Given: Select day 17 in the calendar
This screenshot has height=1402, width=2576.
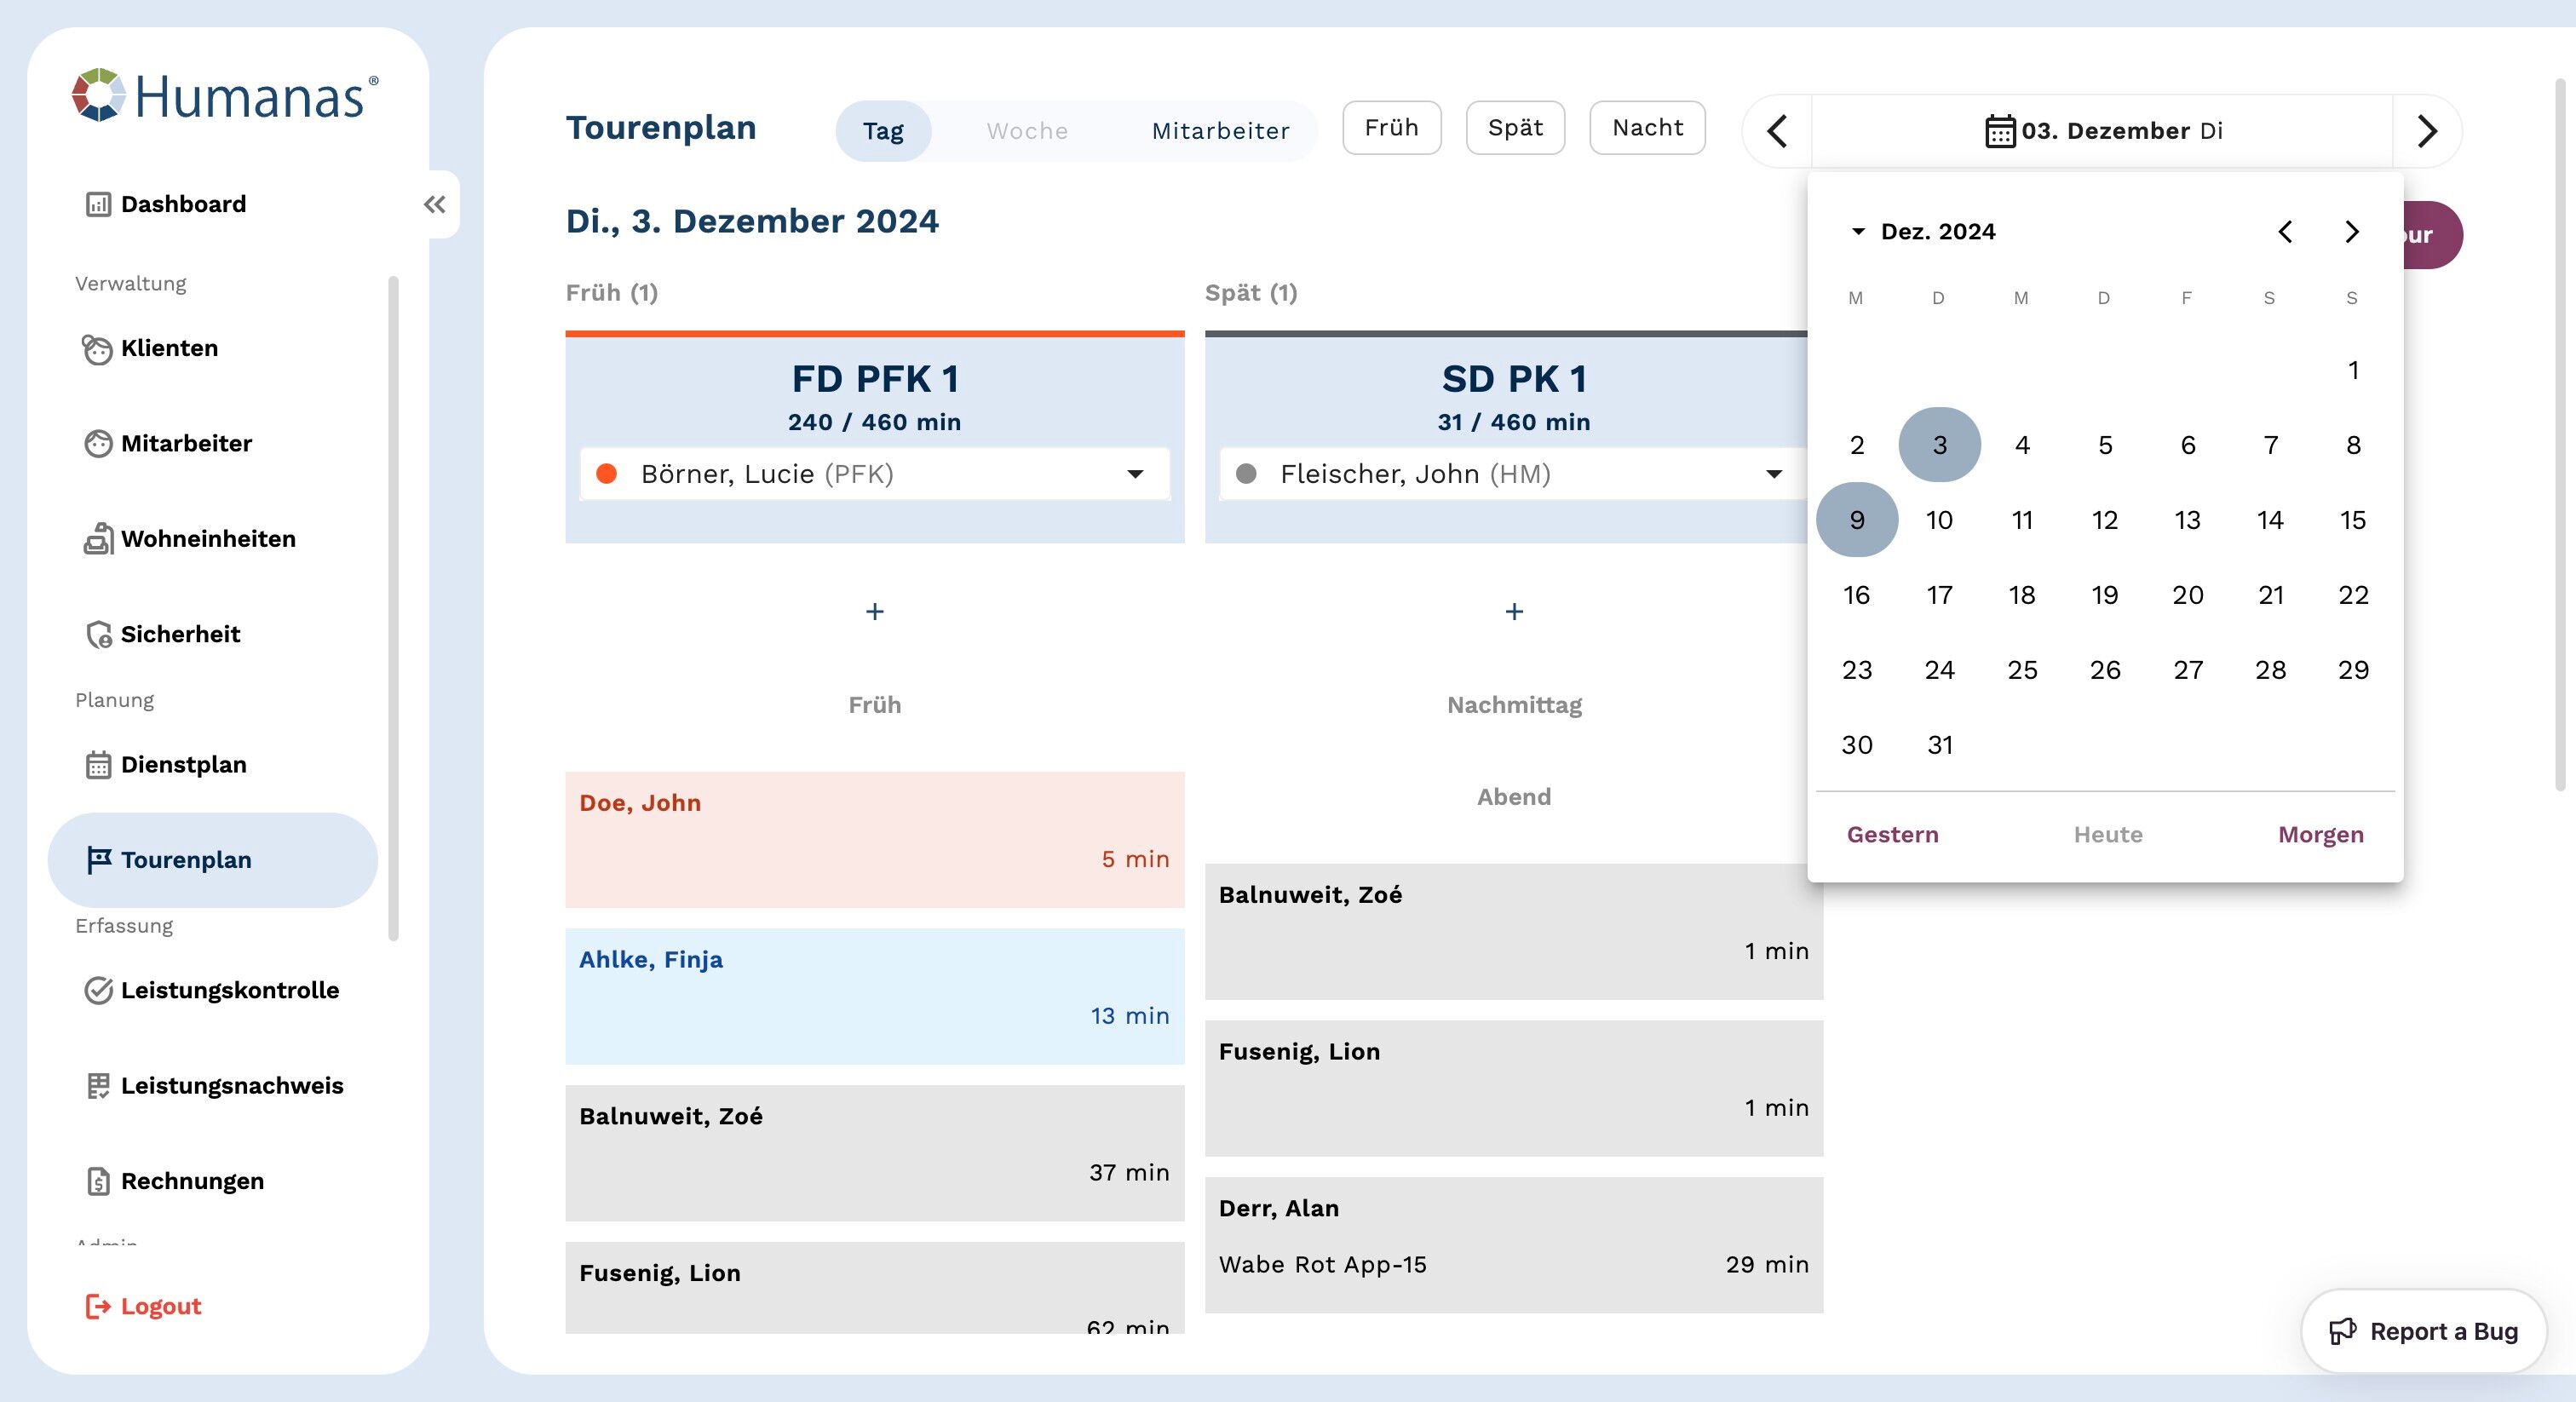Looking at the screenshot, I should 1939,595.
